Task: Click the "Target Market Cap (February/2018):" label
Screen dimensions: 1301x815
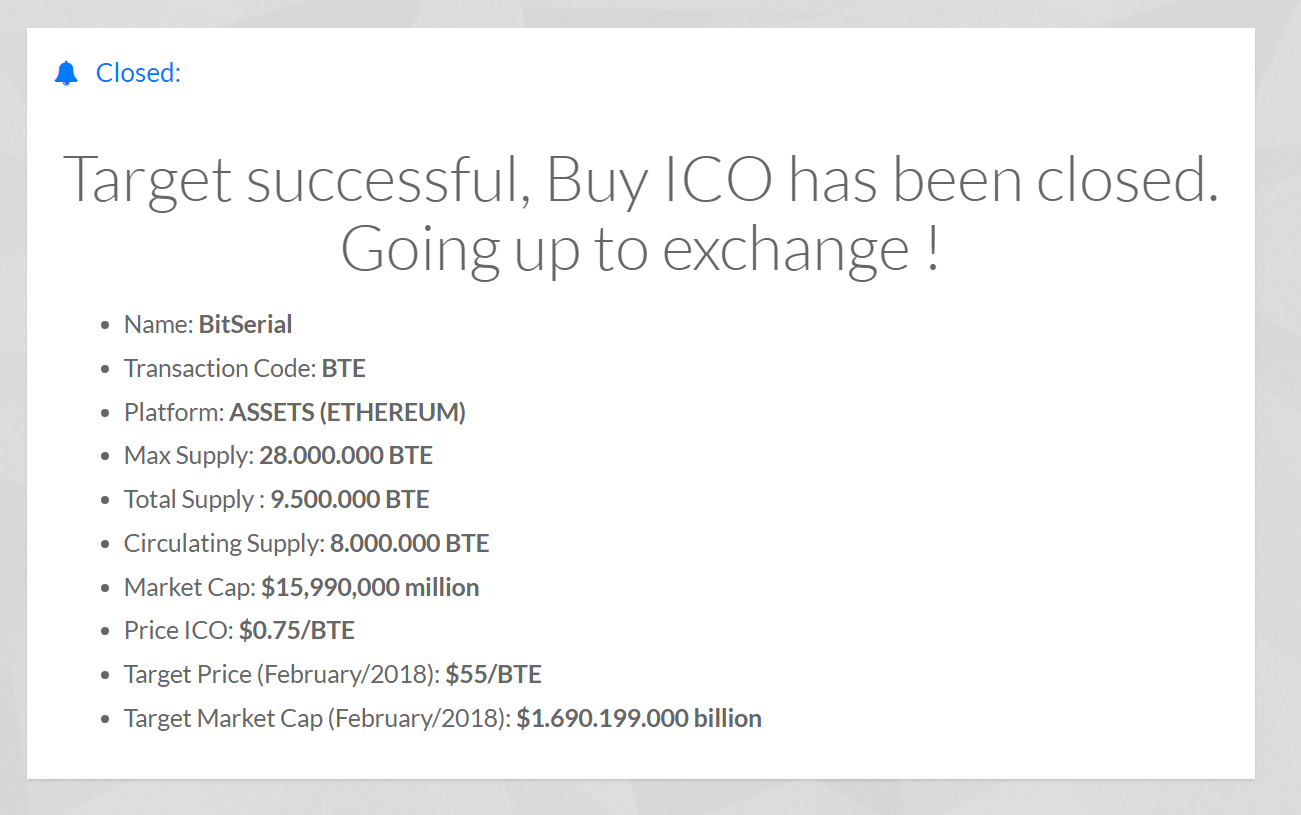Action: tap(317, 718)
